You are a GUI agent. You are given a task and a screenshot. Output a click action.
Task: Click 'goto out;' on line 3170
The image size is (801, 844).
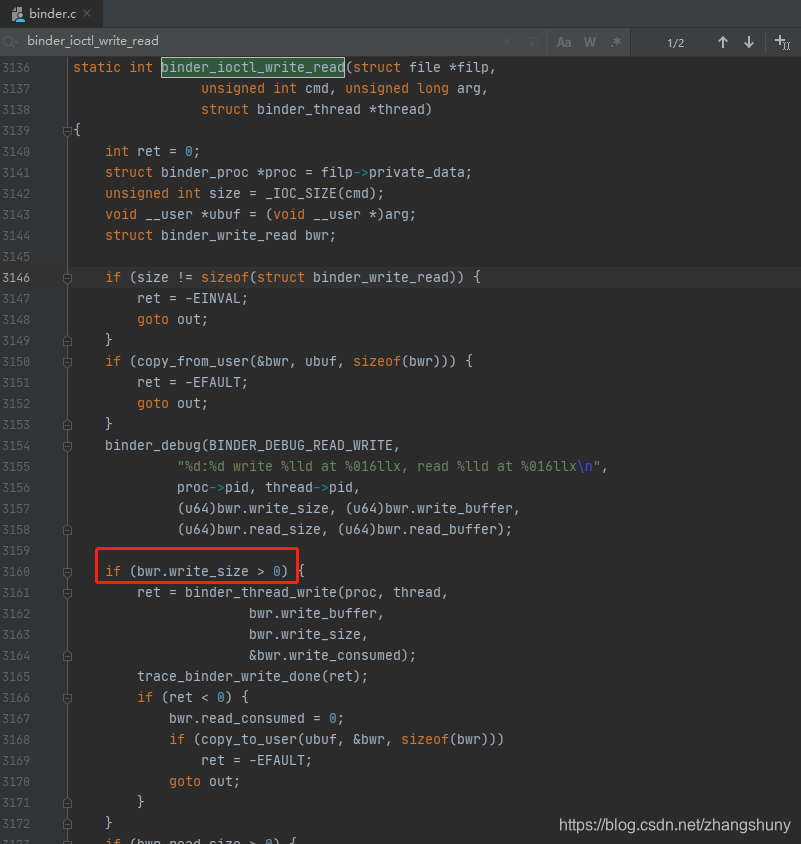tap(204, 781)
